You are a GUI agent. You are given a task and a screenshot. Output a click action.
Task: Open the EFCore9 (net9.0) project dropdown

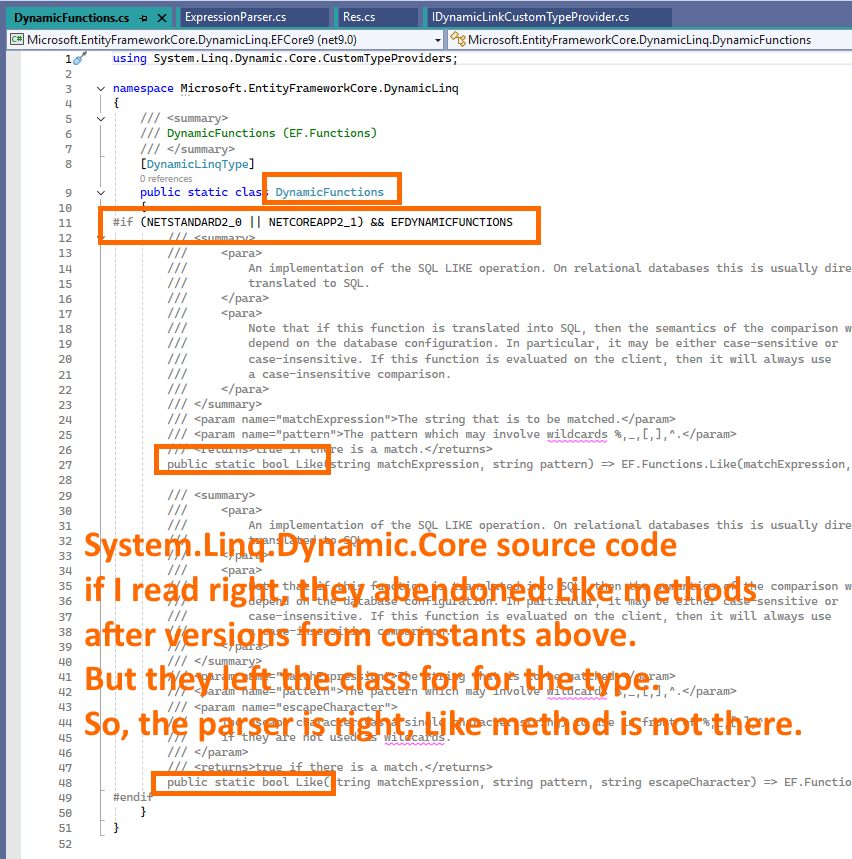pyautogui.click(x=436, y=39)
